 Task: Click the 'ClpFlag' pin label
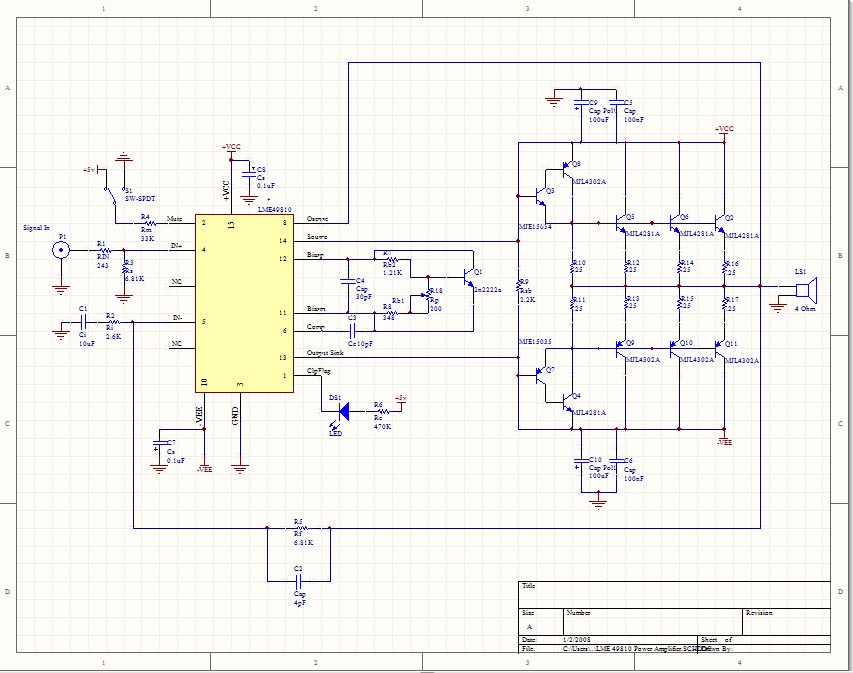319,371
